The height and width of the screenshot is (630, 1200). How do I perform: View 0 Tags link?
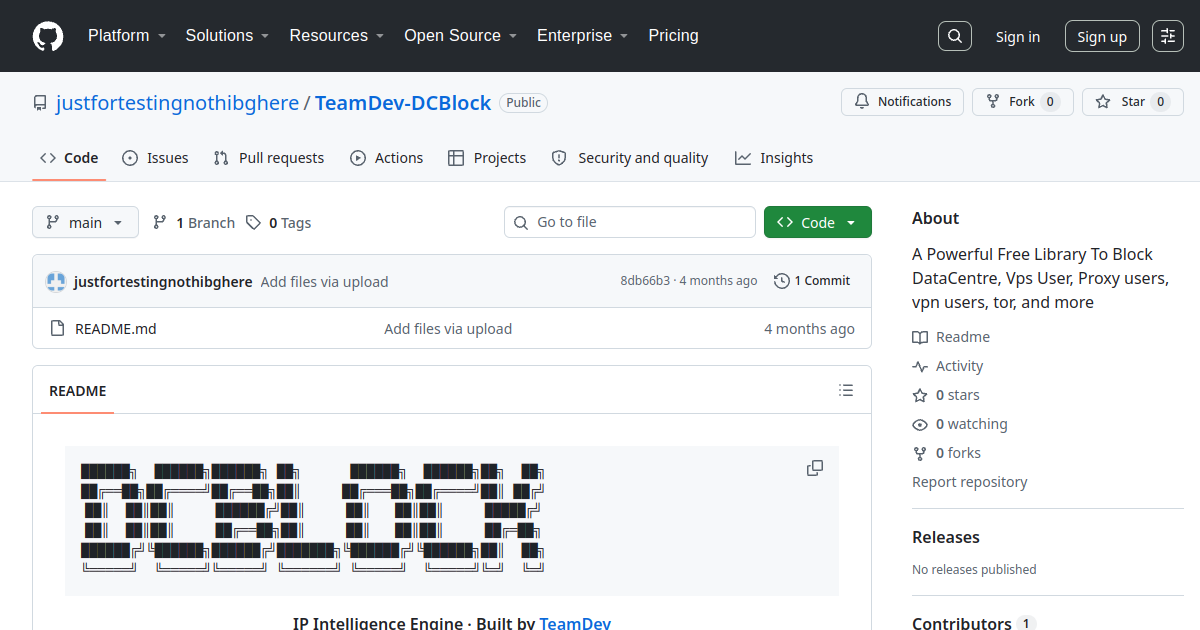point(279,223)
